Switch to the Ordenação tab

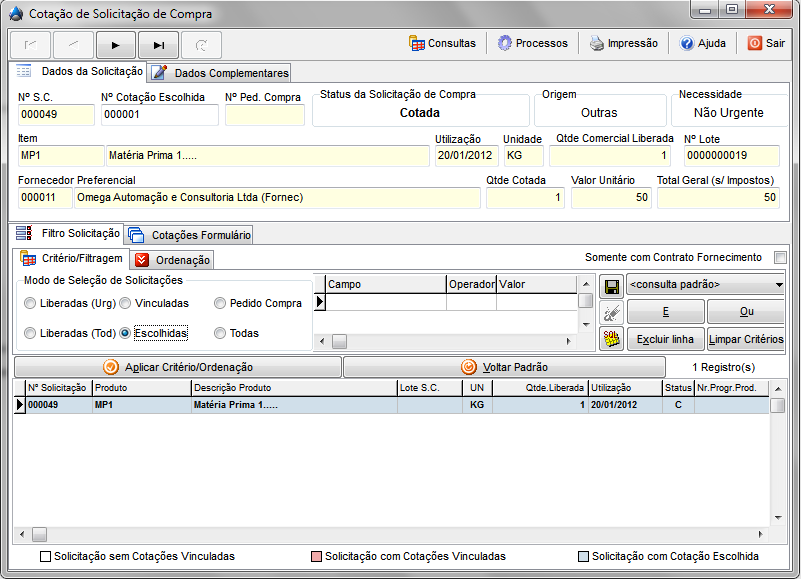click(172, 260)
